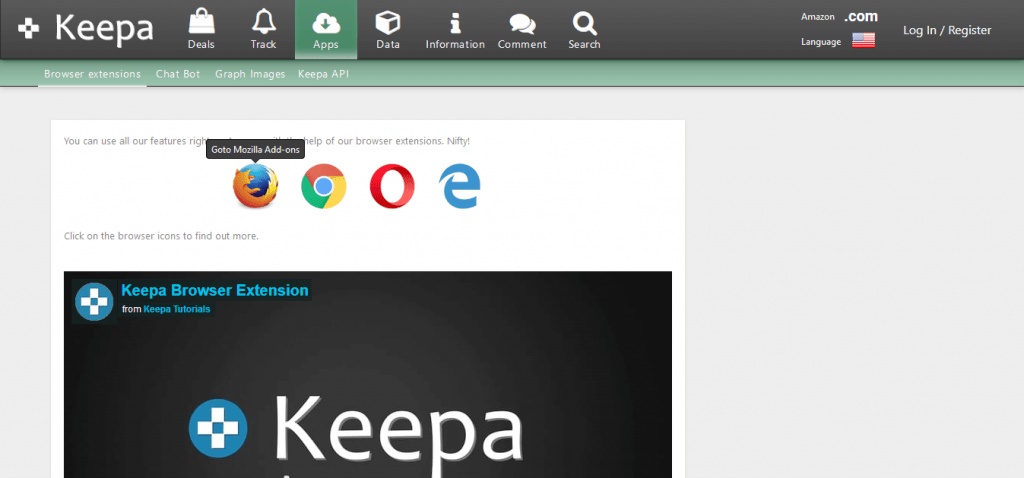Screen dimensions: 1024x478
Task: Click the Search magnifier icon
Action: point(584,23)
